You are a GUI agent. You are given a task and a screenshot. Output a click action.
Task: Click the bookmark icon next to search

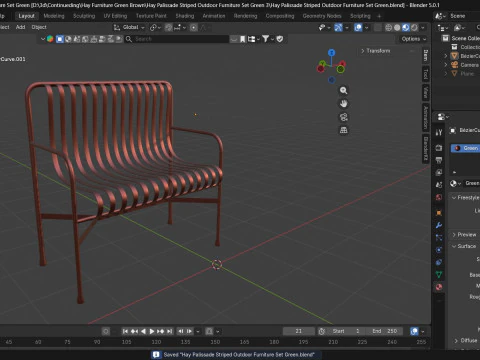pos(243,39)
